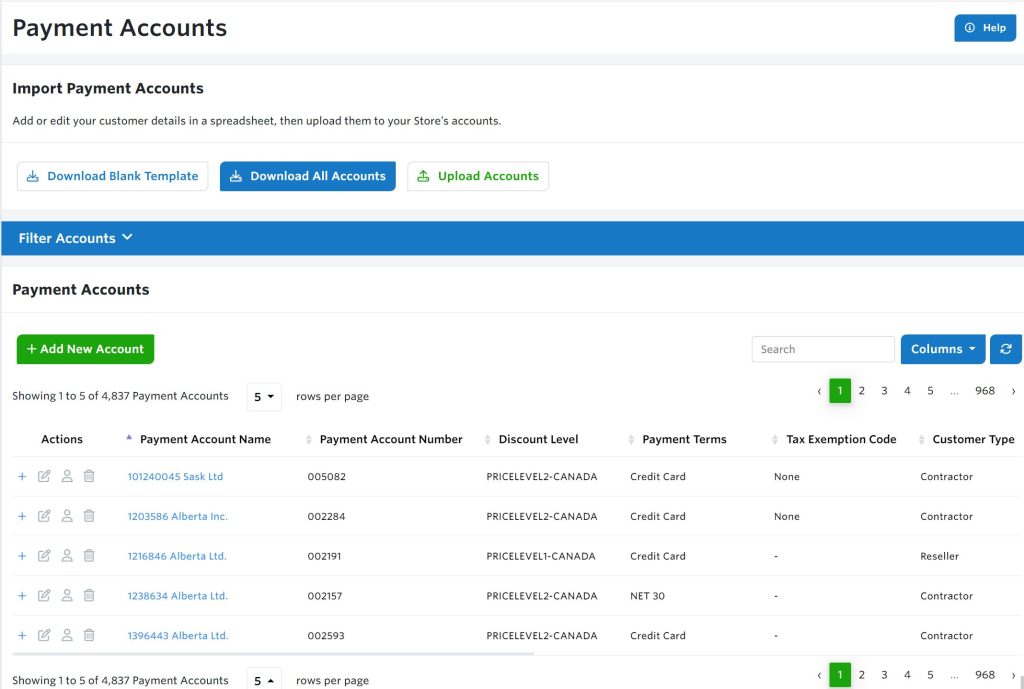Image resolution: width=1024 pixels, height=689 pixels.
Task: Click the trash icon for 1203586 Alberta Inc.
Action: (89, 516)
